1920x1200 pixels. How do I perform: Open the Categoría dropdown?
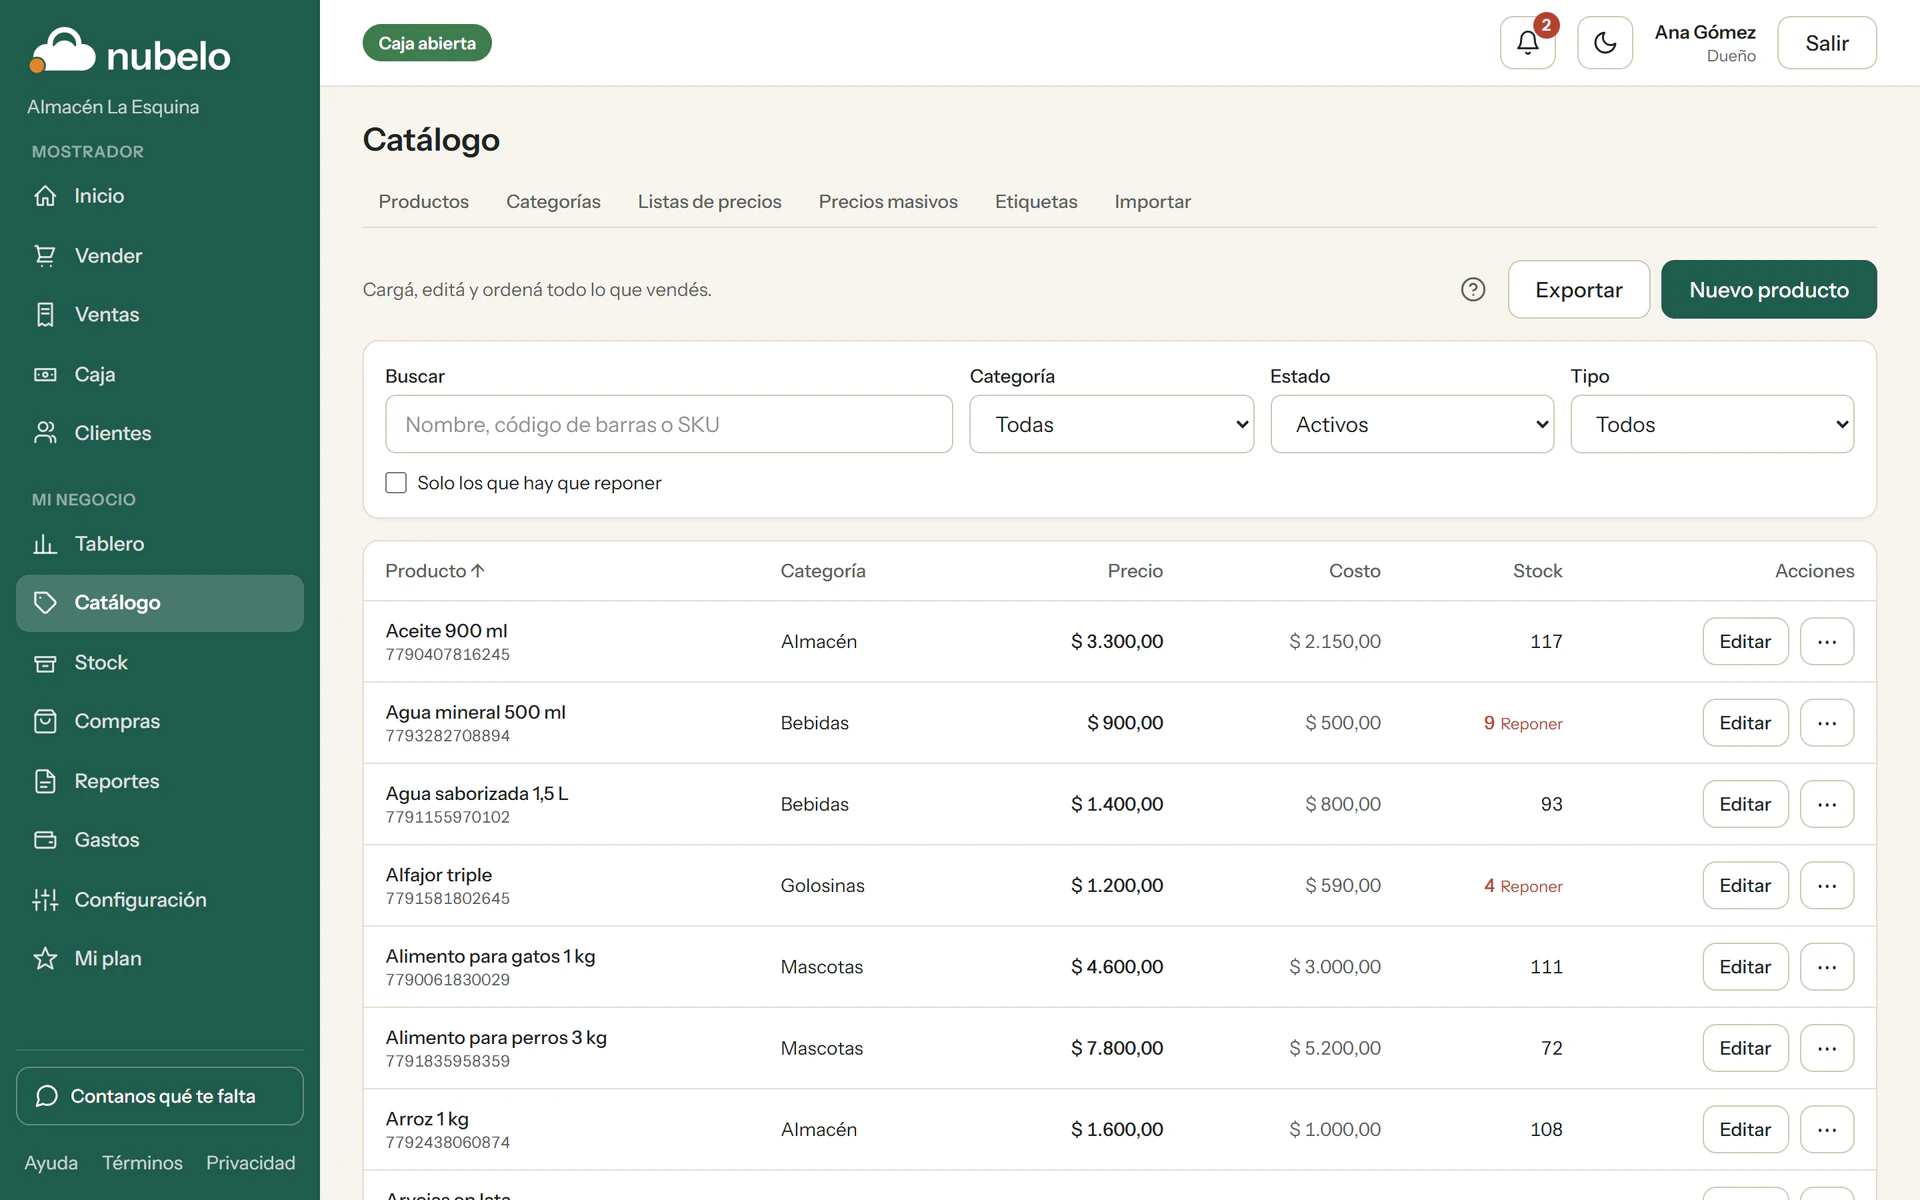click(x=1111, y=424)
